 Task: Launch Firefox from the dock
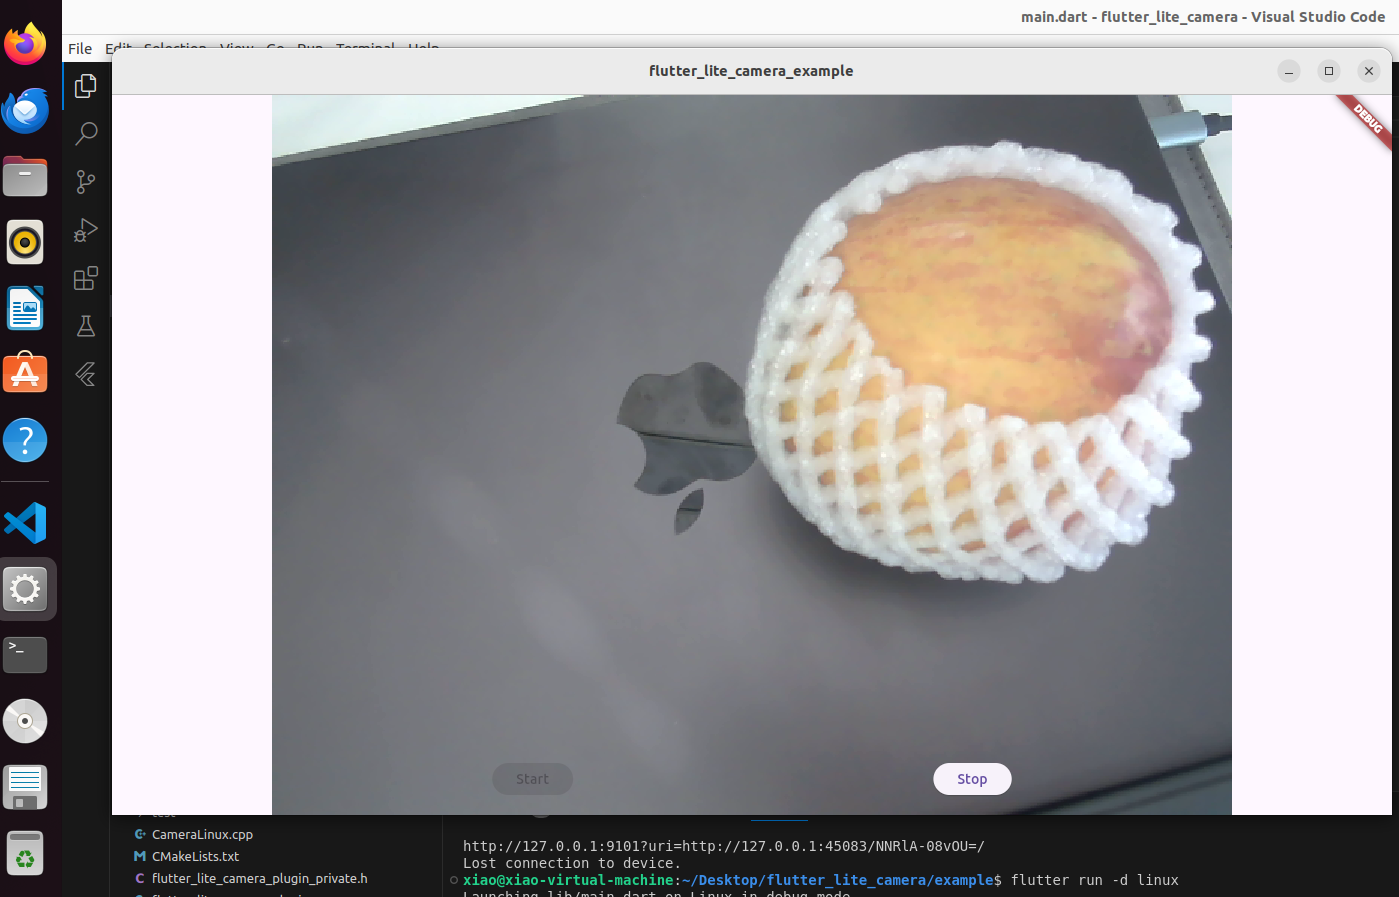click(25, 44)
